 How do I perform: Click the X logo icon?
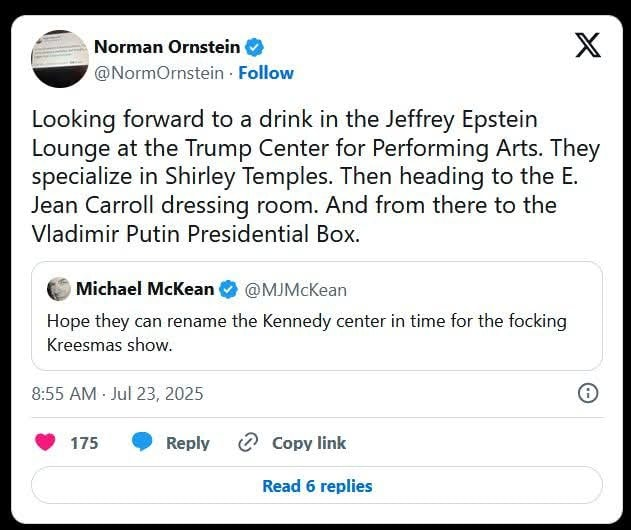tap(587, 45)
